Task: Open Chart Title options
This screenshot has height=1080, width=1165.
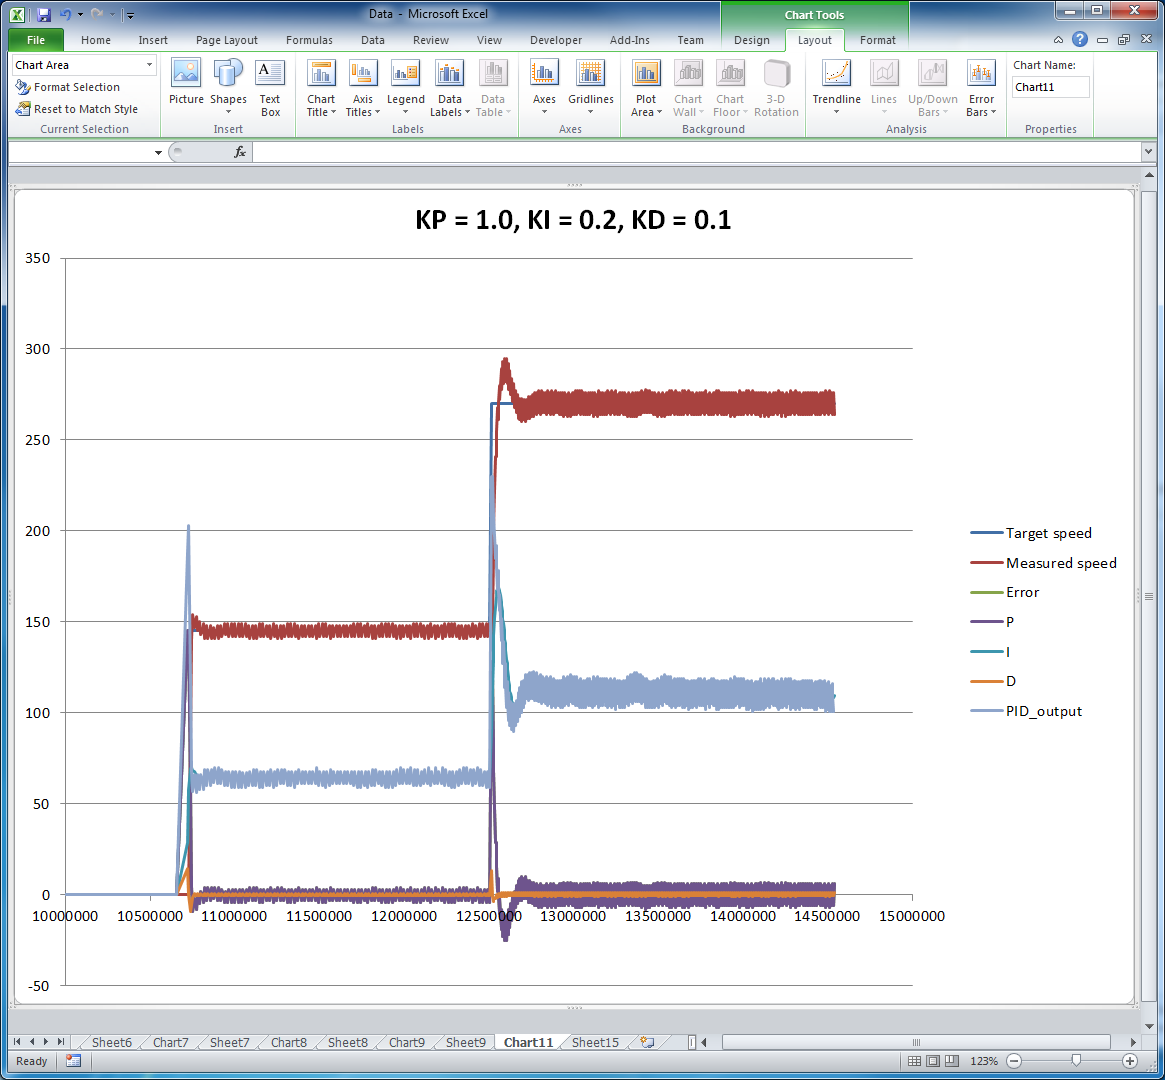Action: [321, 88]
